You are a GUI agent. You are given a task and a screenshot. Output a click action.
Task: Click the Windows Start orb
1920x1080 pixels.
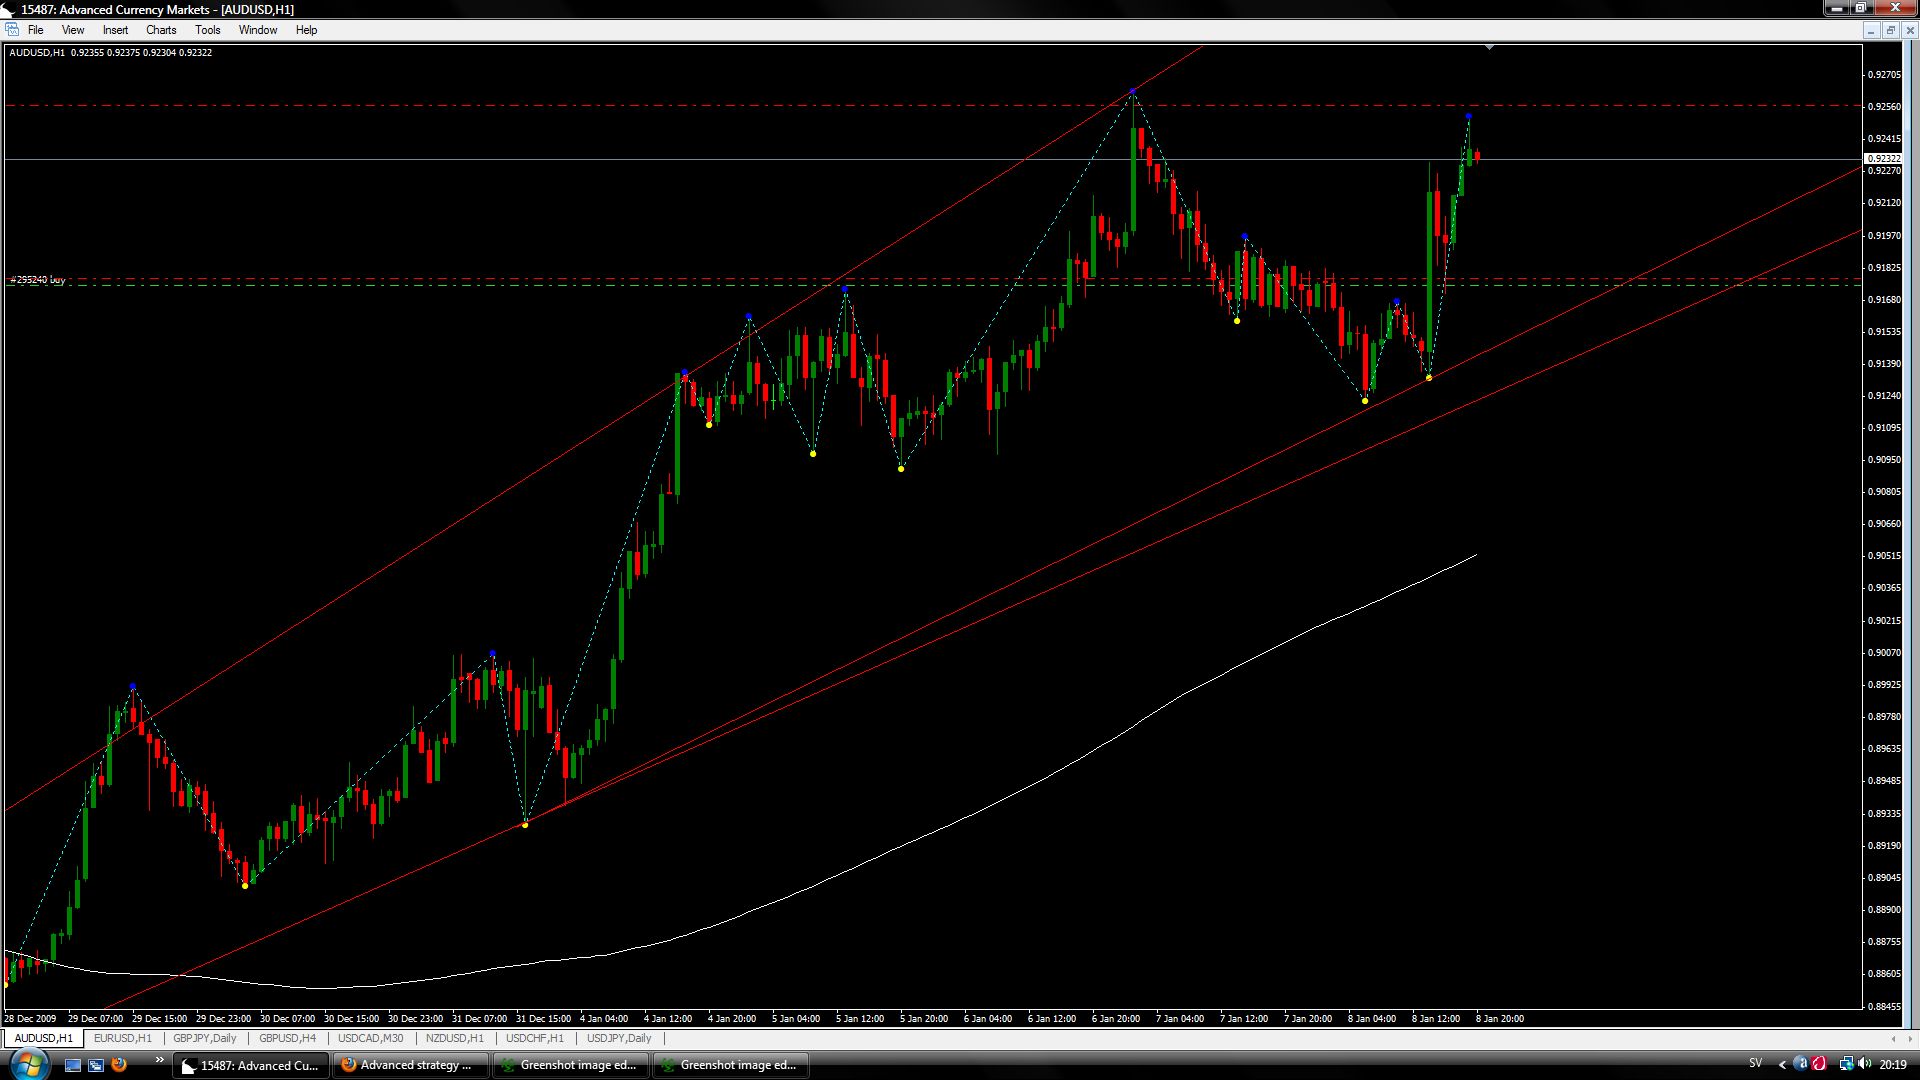pos(27,1064)
